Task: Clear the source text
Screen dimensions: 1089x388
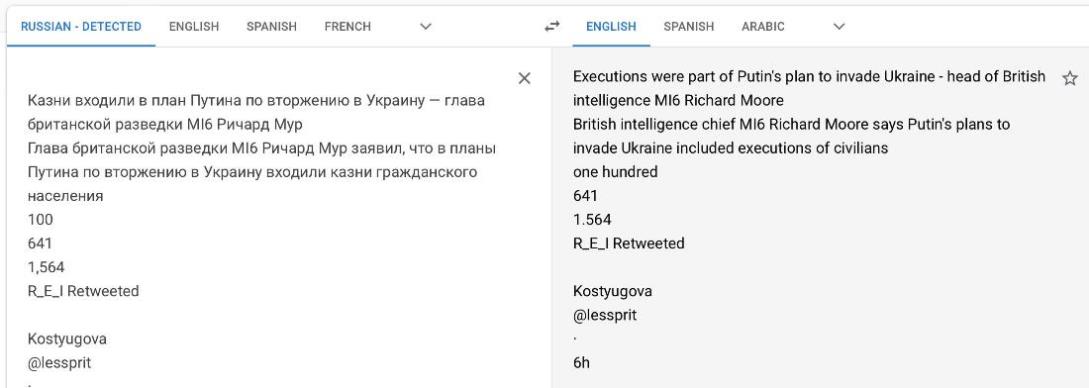Action: [524, 78]
